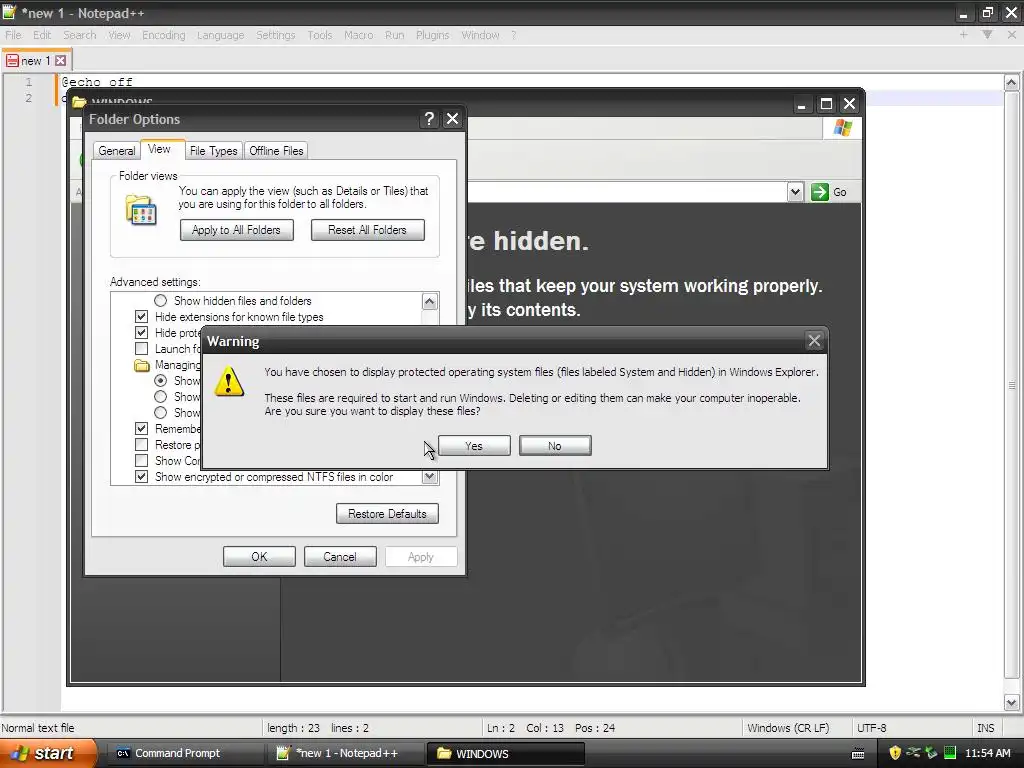Image resolution: width=1024 pixels, height=768 pixels.
Task: Click the green Go arrow button
Action: coord(820,192)
